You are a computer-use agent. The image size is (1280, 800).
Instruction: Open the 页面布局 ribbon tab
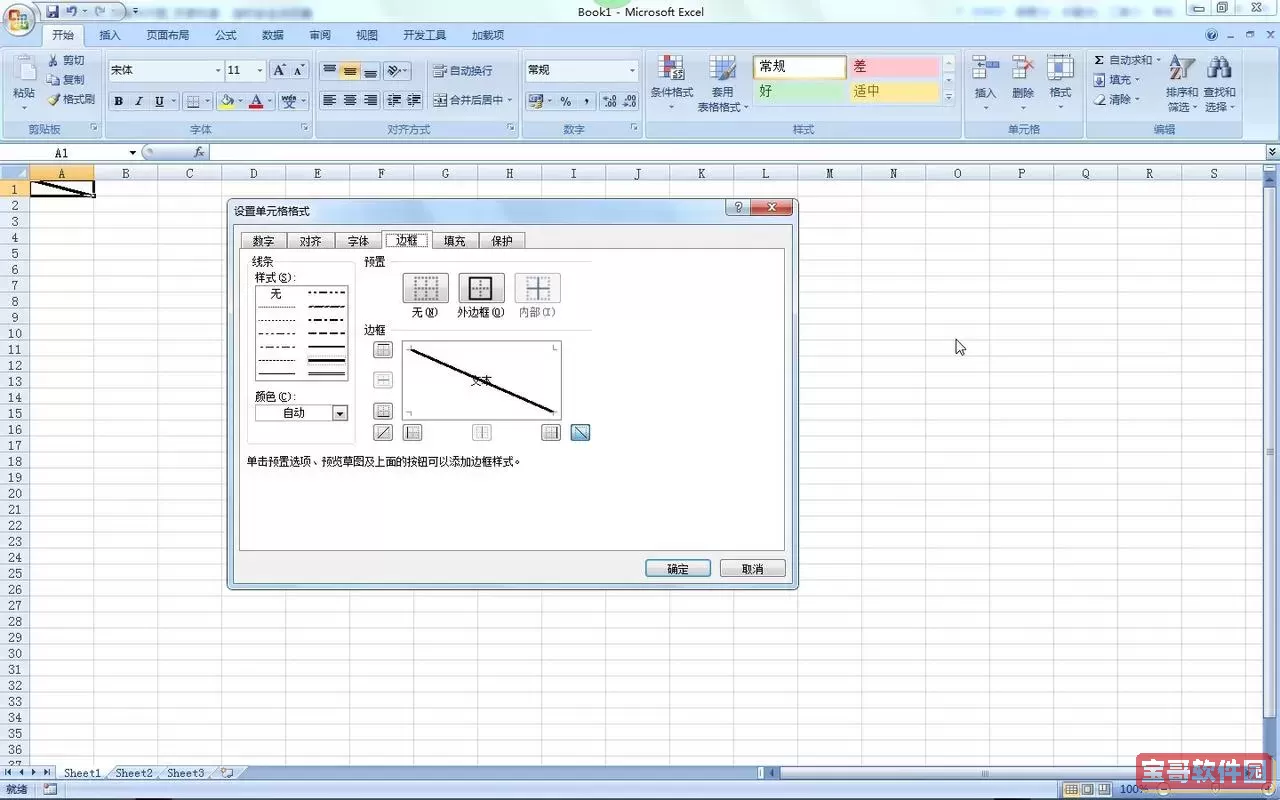168,35
